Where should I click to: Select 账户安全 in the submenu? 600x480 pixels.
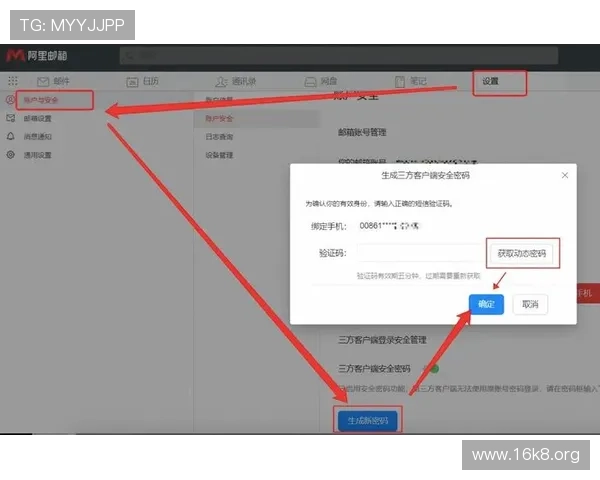pos(219,118)
